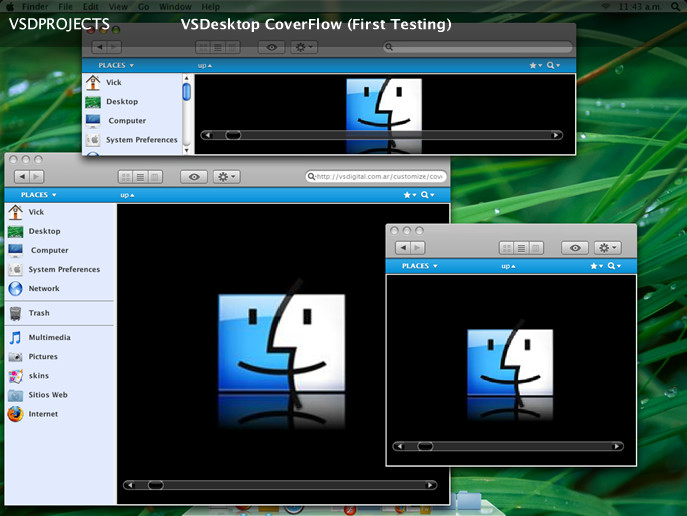Go back in the top window

[99, 47]
